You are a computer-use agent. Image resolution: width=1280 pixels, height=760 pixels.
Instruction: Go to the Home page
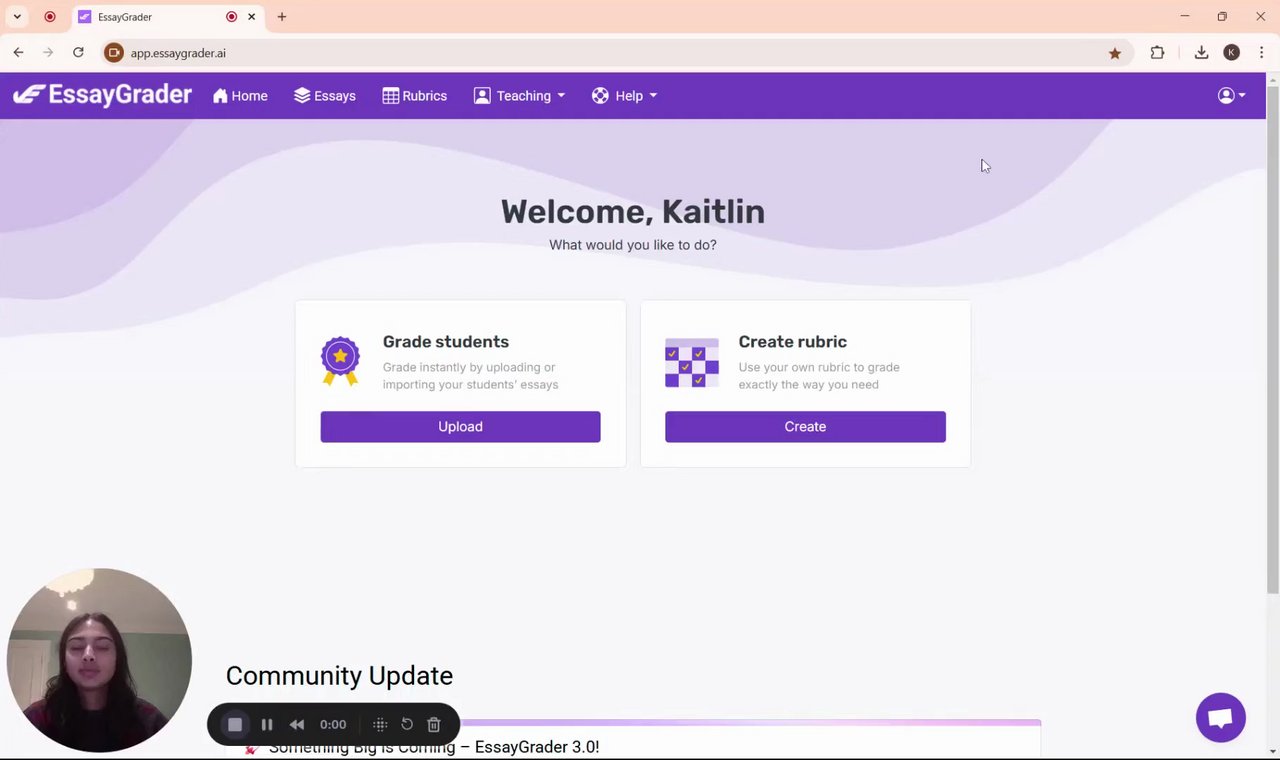[x=240, y=96]
